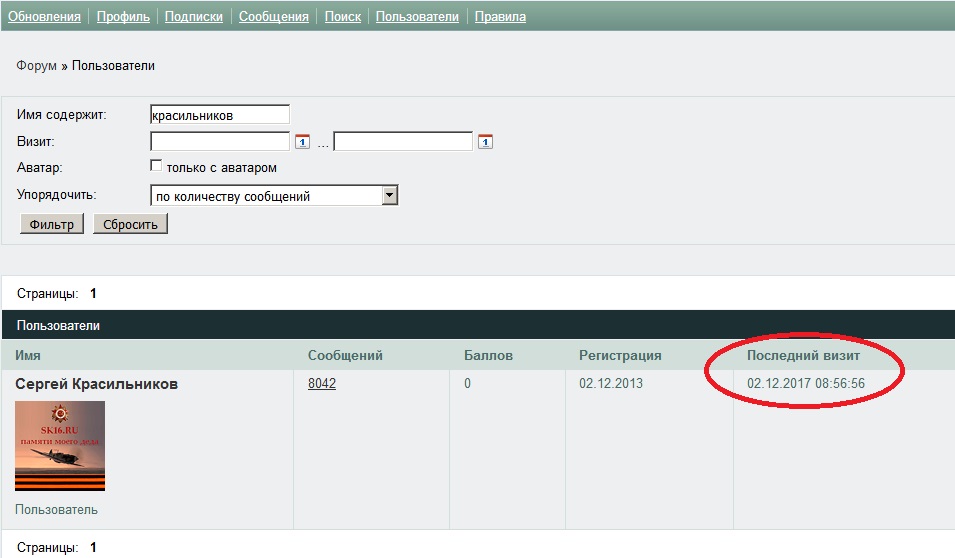This screenshot has height=558, width=955.
Task: Go to Профиль in top navigation
Action: click(123, 17)
